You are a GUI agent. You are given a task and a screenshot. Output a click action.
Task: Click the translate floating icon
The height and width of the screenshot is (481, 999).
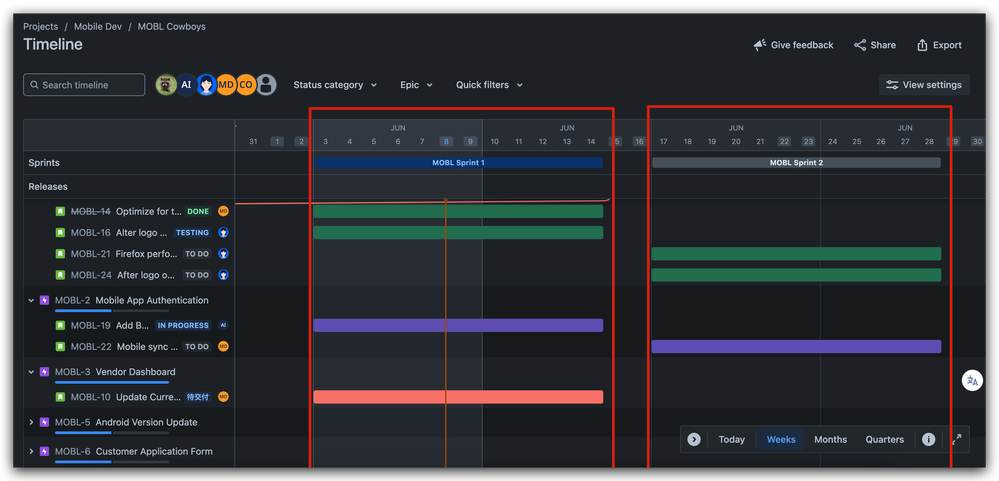tap(973, 380)
